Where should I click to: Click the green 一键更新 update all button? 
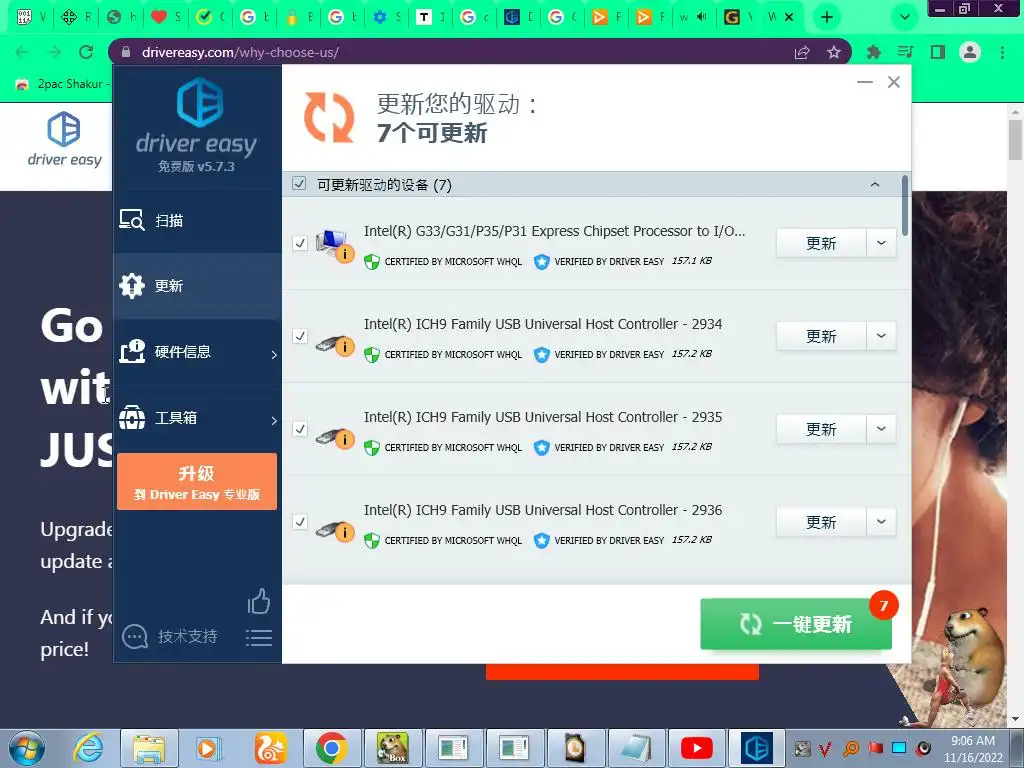(796, 624)
